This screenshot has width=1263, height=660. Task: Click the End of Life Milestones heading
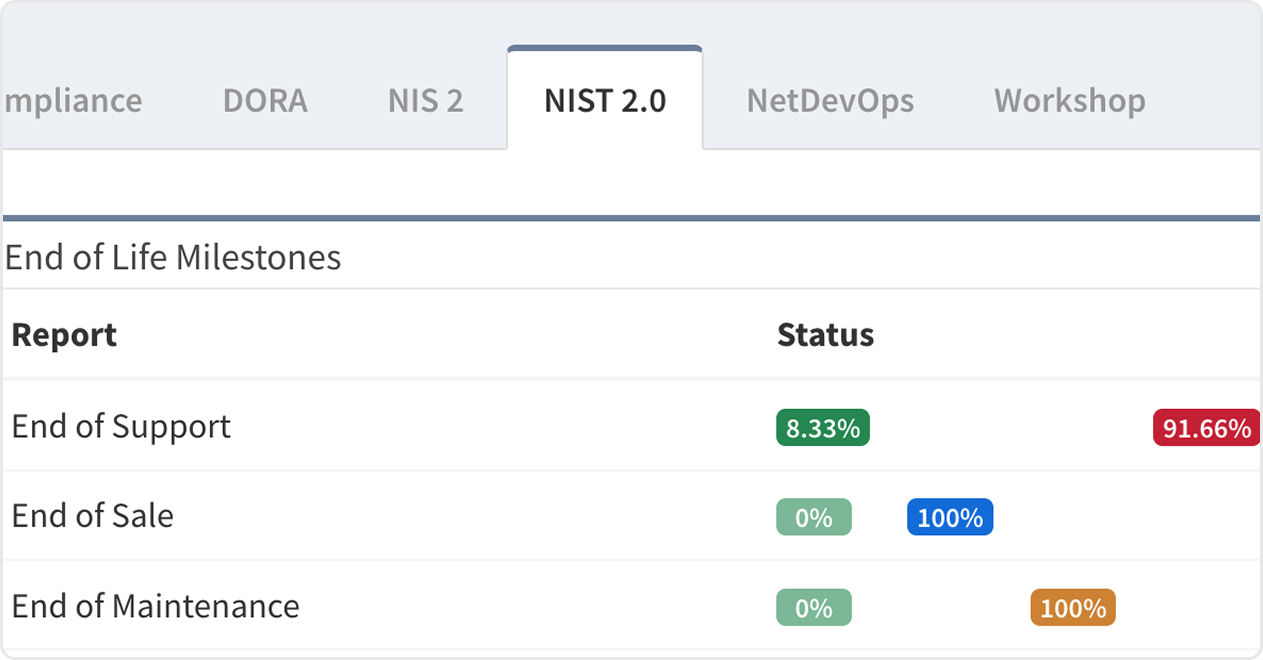(x=173, y=258)
